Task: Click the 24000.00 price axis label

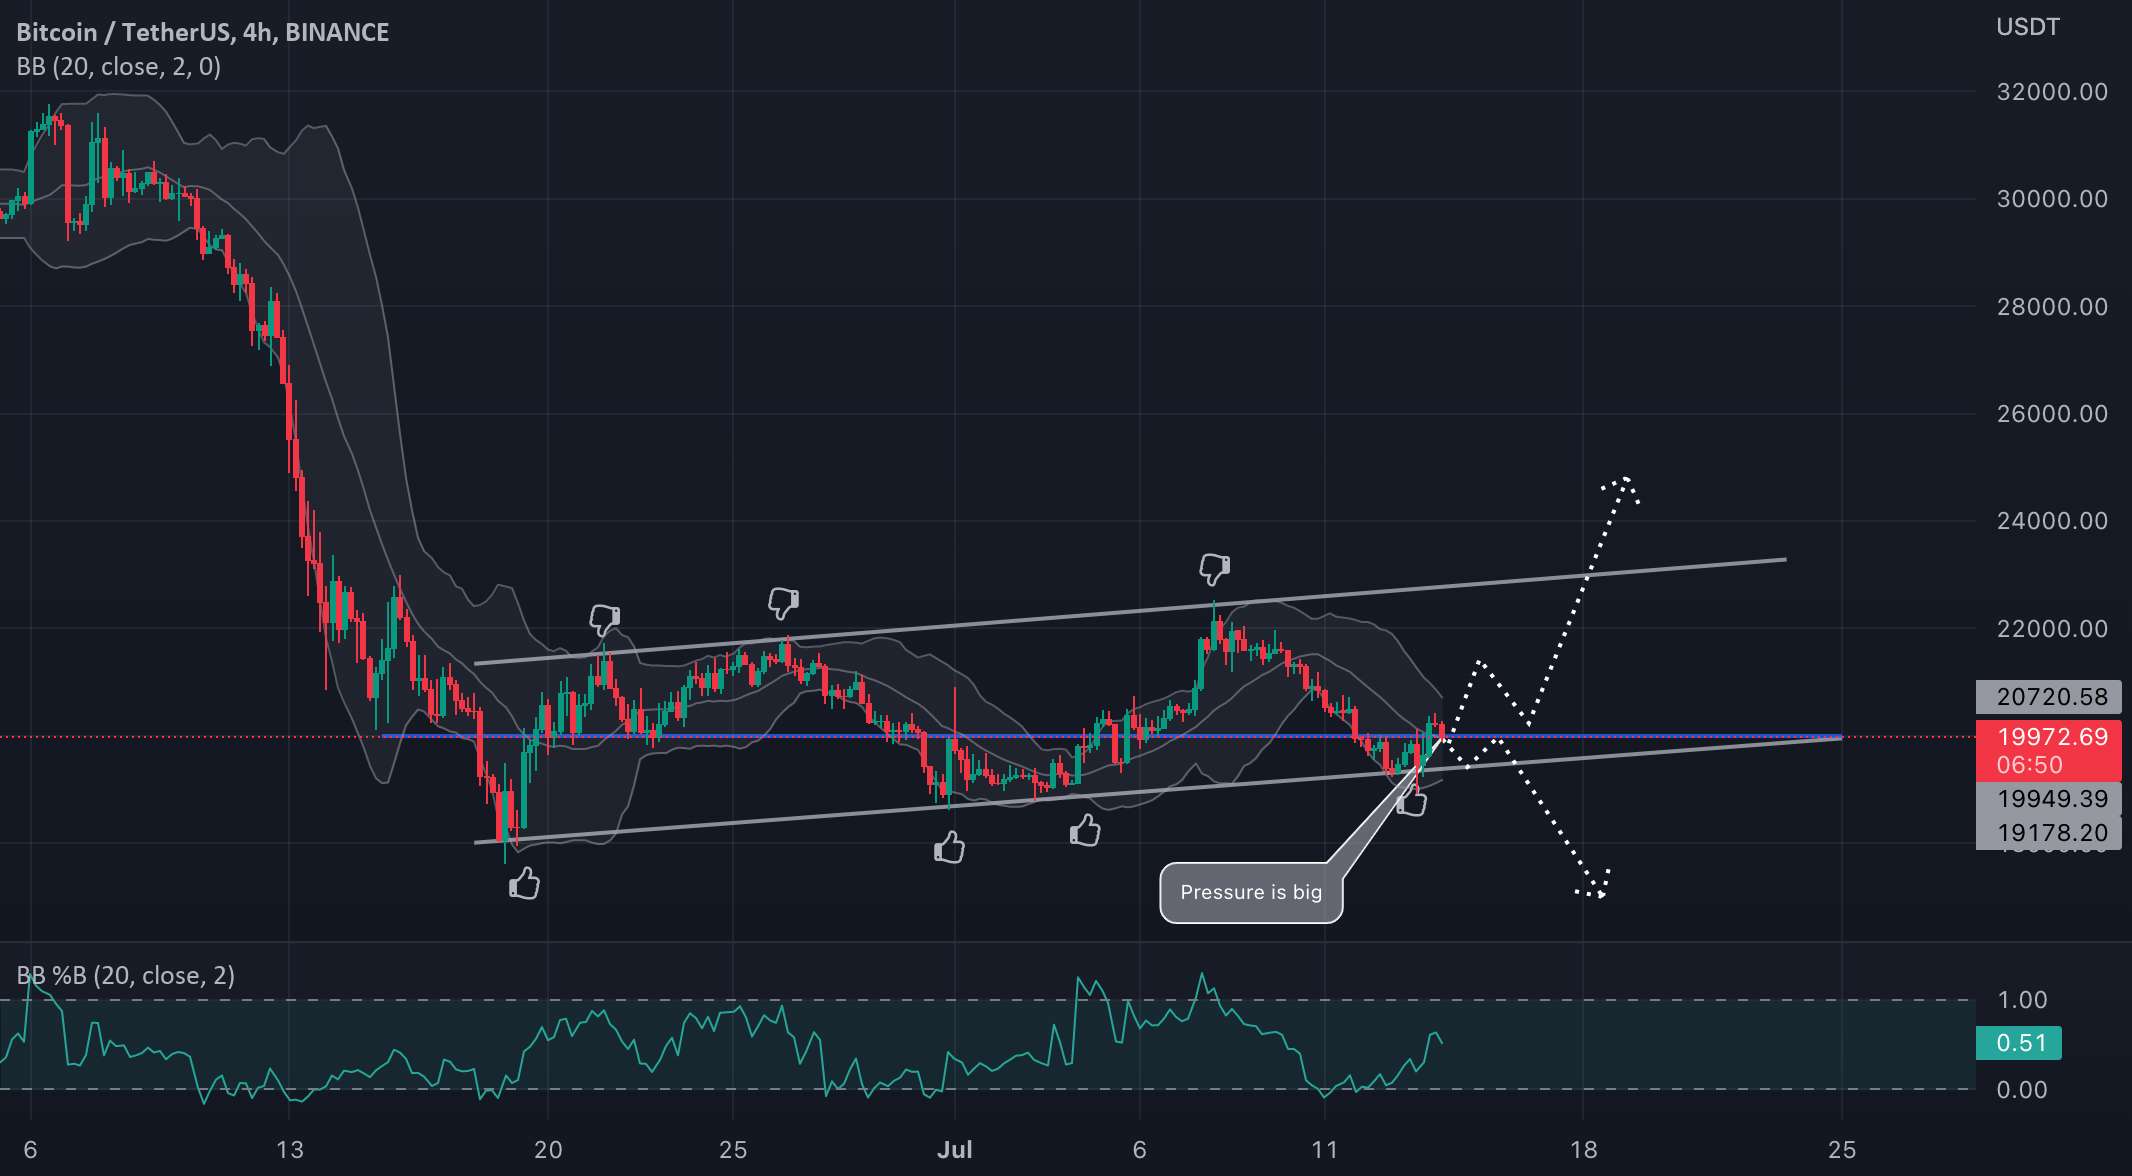Action: [x=2052, y=521]
